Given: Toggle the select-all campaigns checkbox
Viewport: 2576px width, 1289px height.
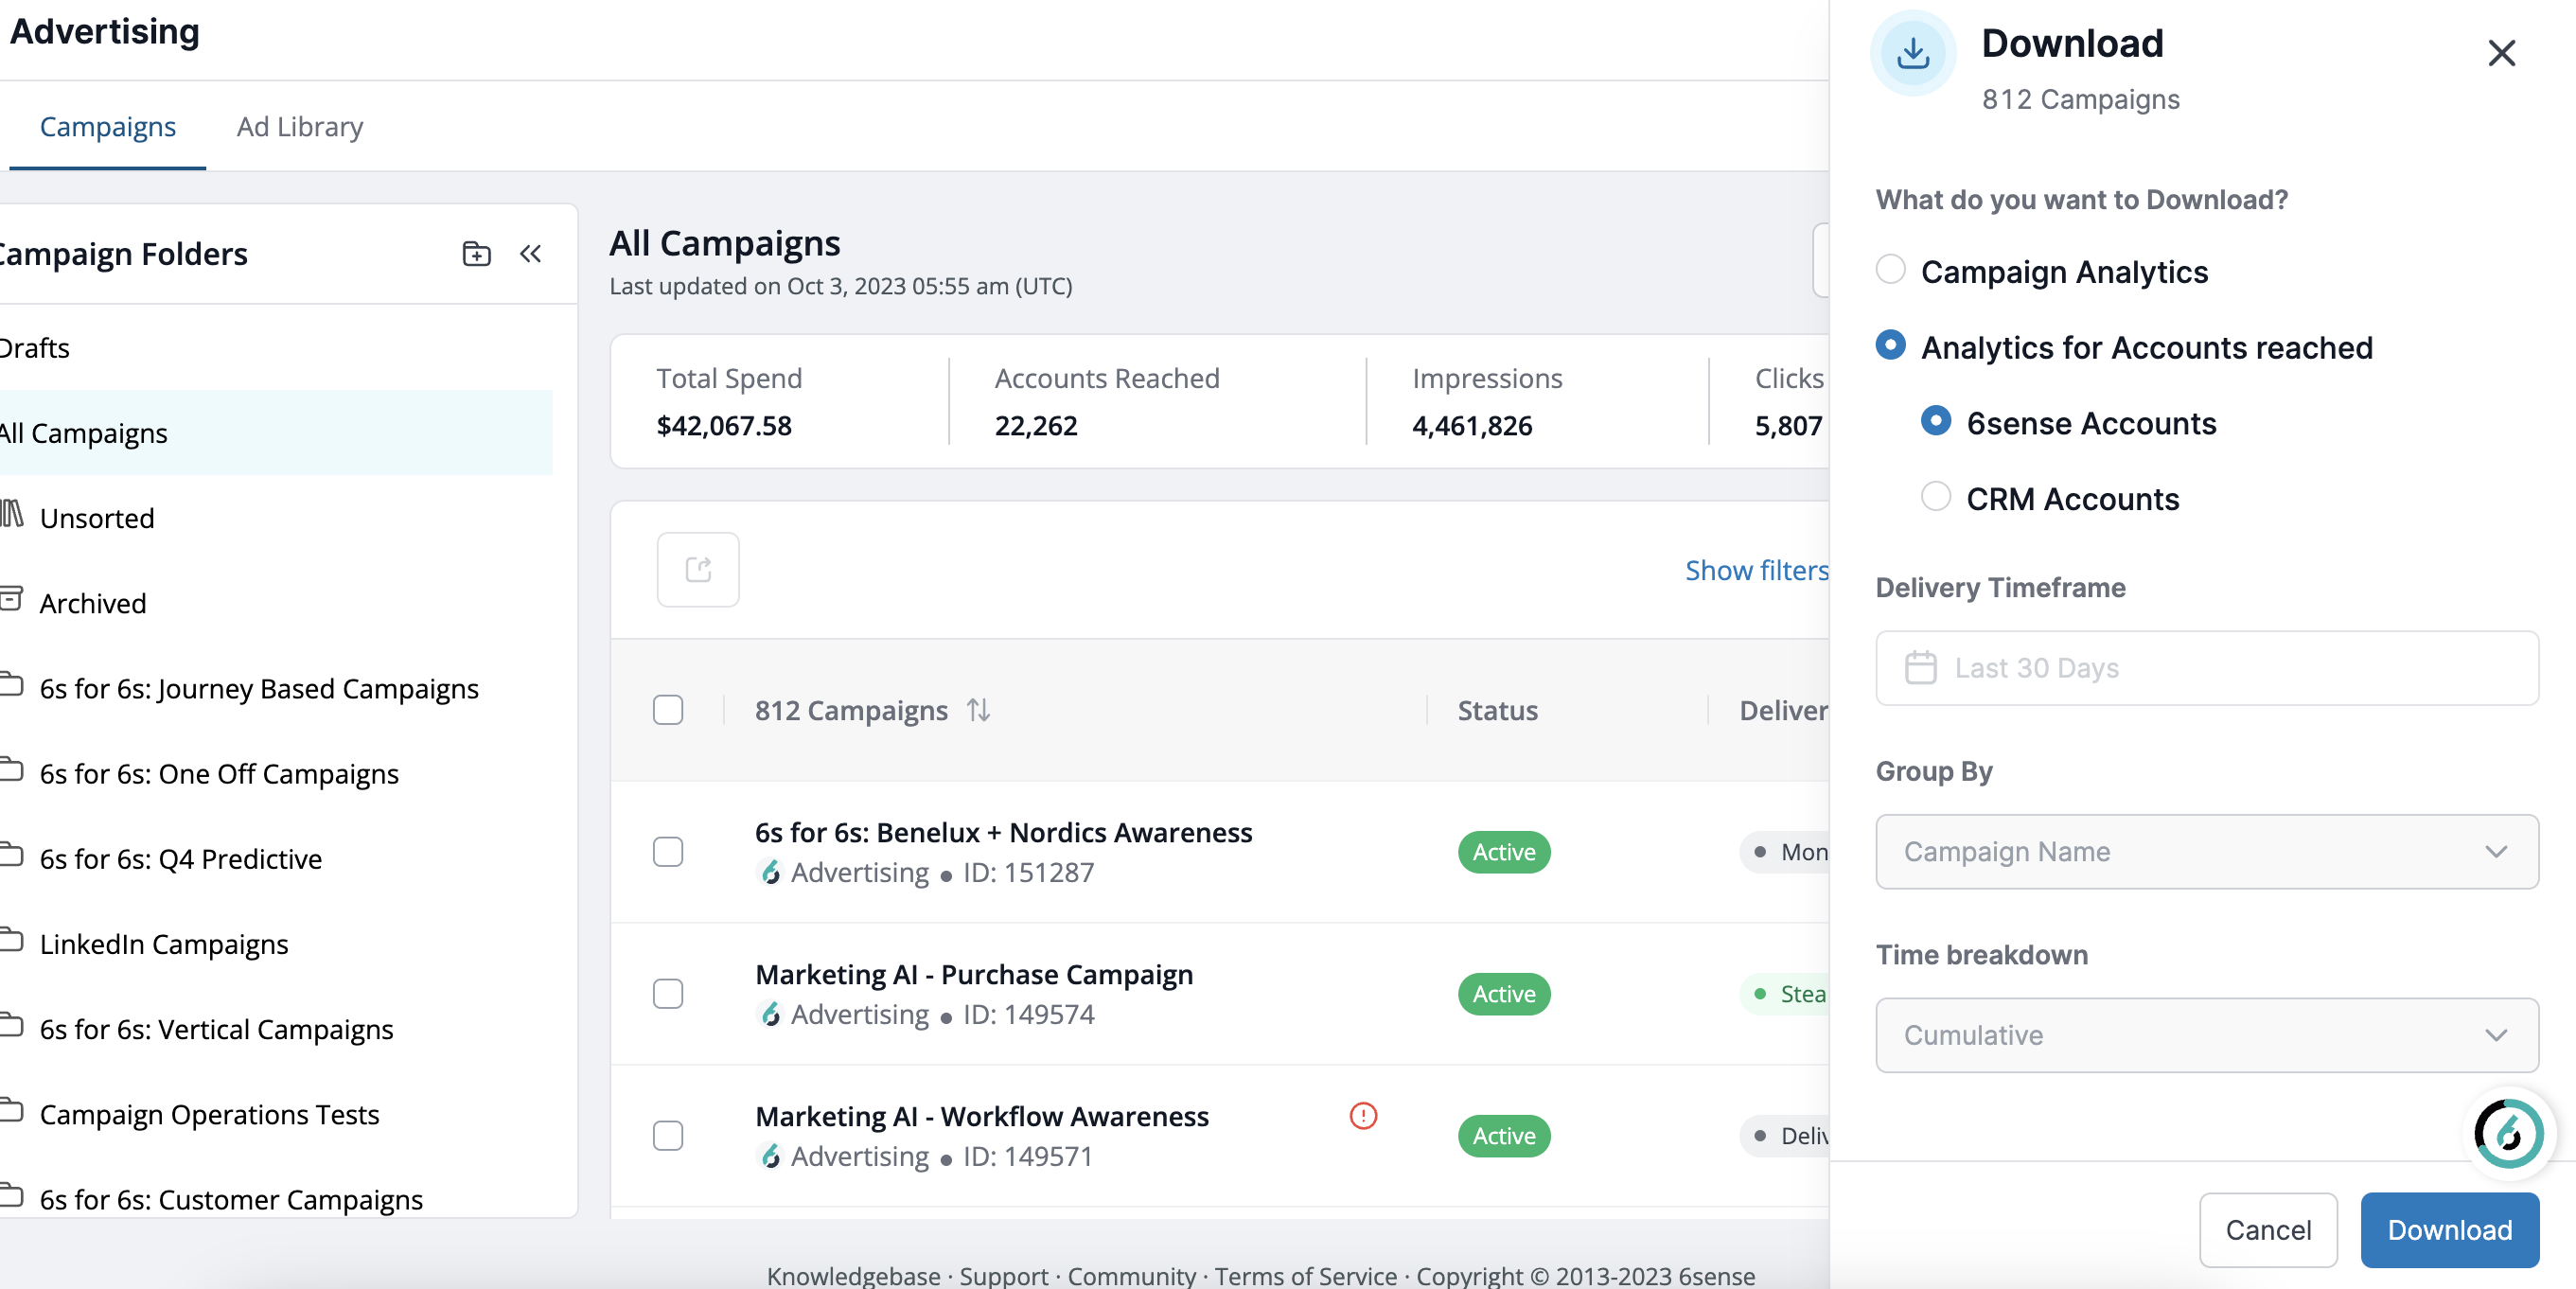Looking at the screenshot, I should pyautogui.click(x=667, y=710).
